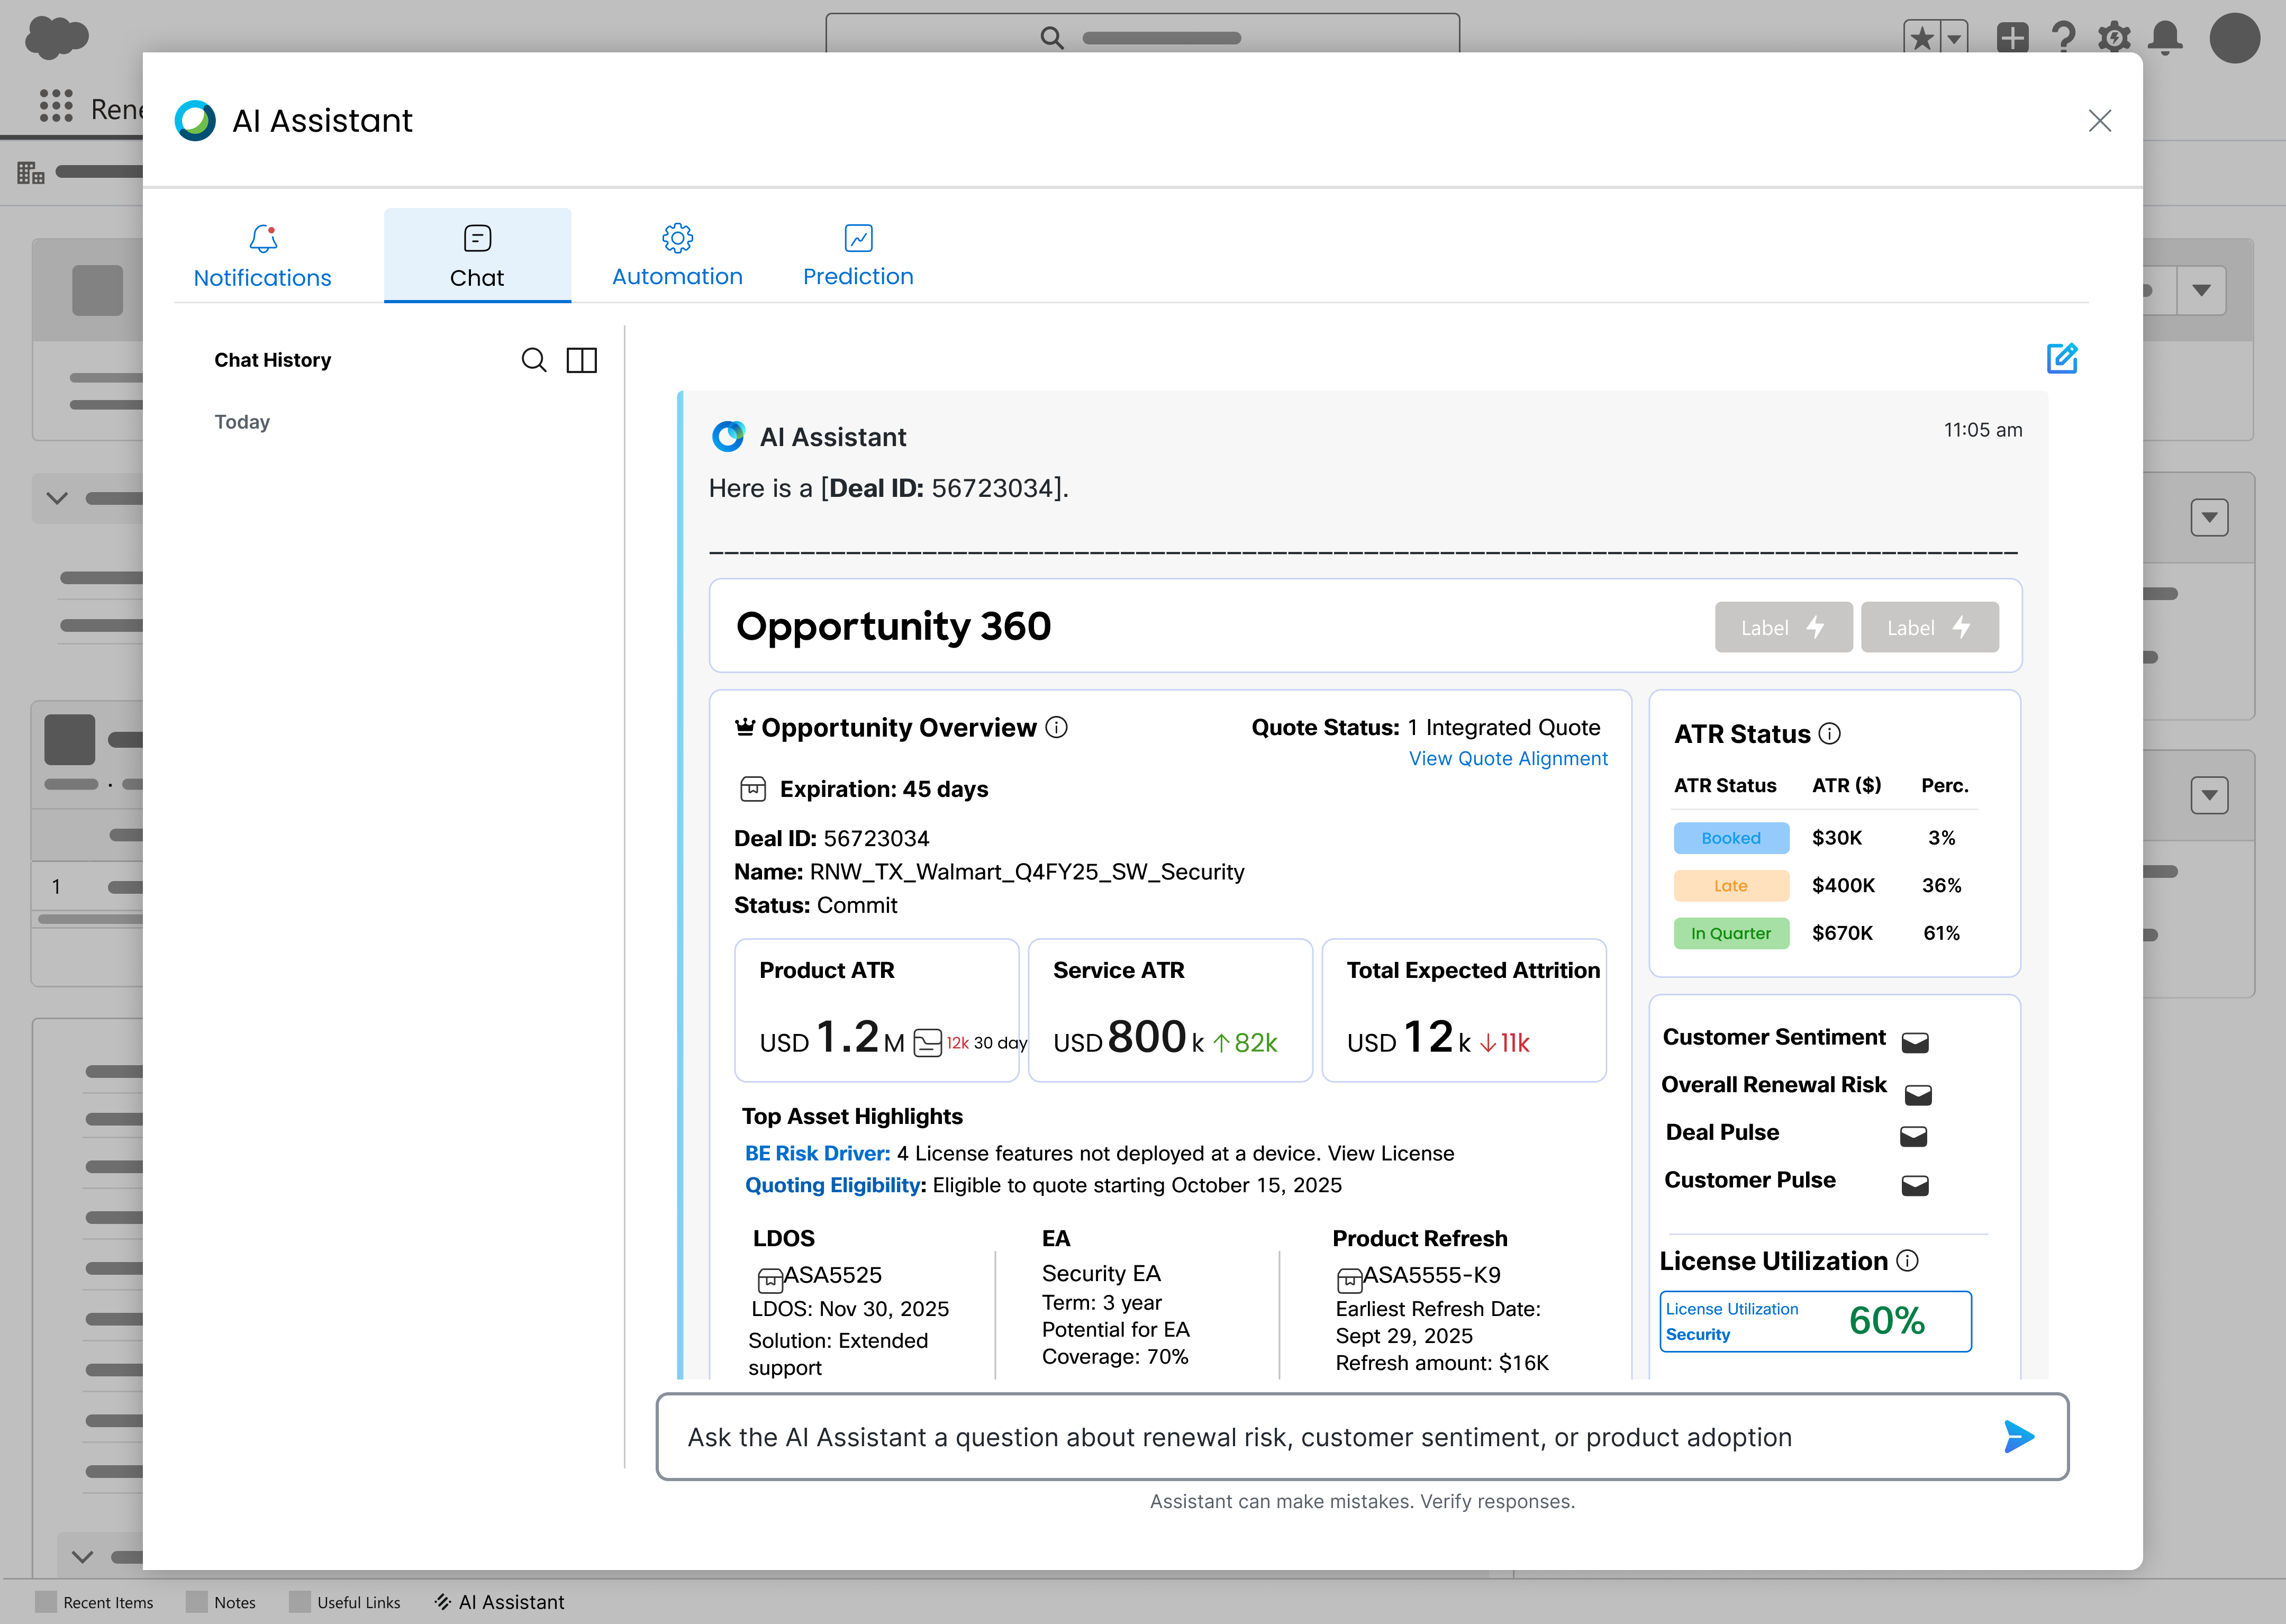Open the Overall Renewal Risk indicator icon
The image size is (2286, 1624).
click(1917, 1095)
